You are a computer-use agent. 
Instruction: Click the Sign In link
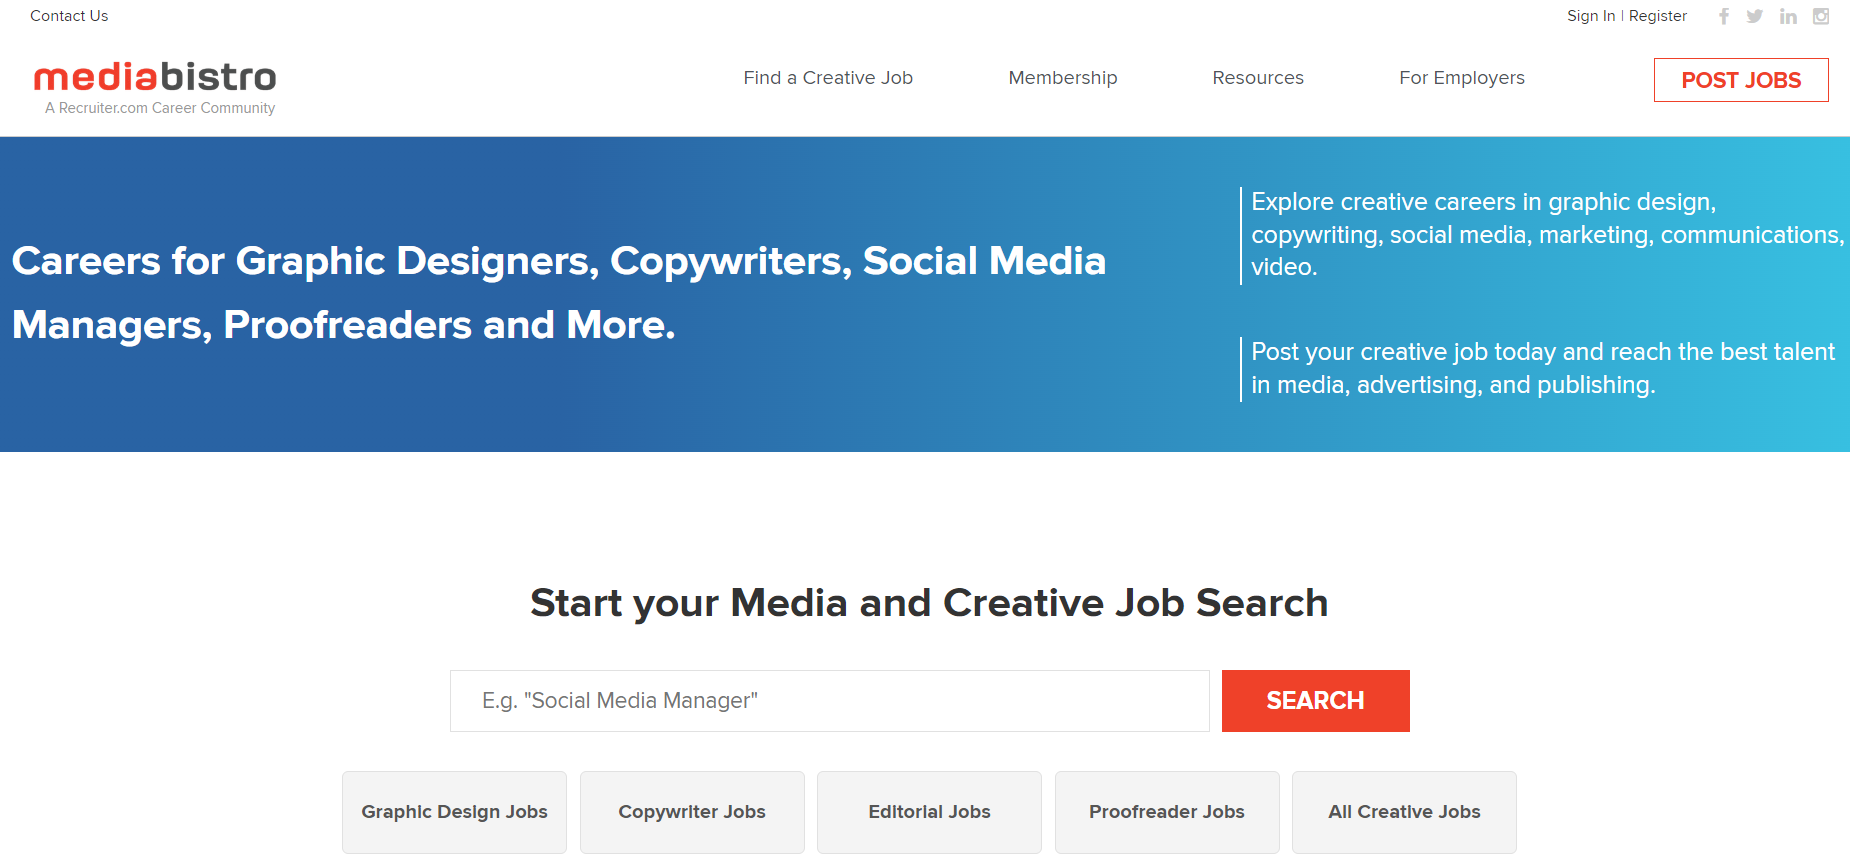pyautogui.click(x=1590, y=16)
